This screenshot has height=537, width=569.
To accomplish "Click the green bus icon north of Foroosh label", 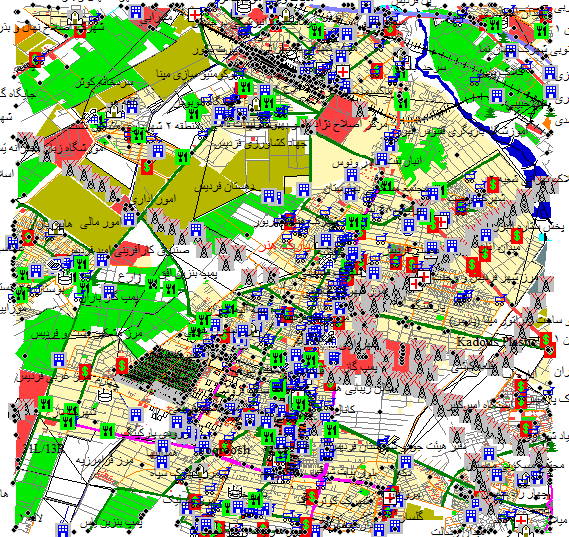I will point(278,387).
